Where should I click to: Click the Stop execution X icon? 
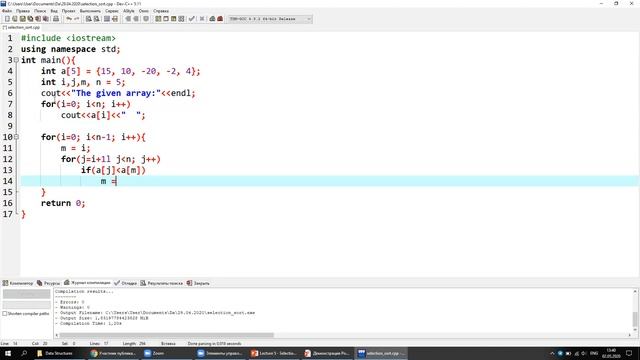coord(202,19)
